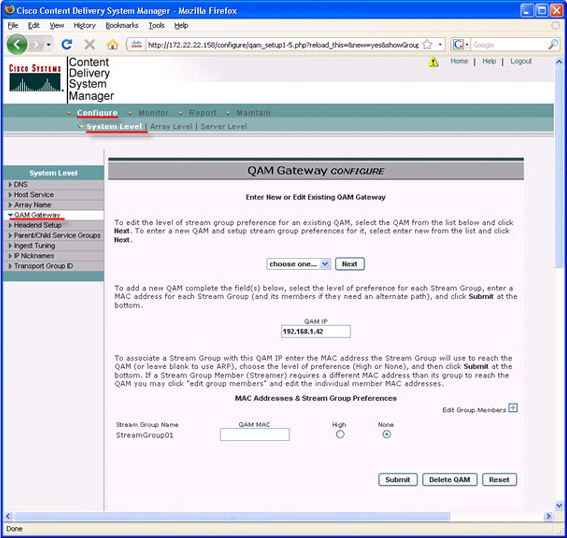Click the StreamGroup01 stream group name
The image size is (567, 538).
[144, 435]
